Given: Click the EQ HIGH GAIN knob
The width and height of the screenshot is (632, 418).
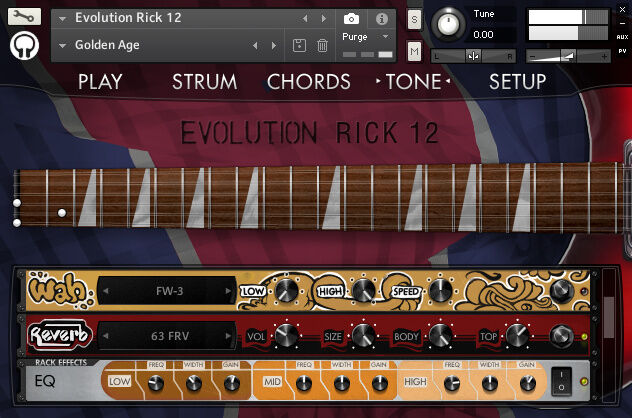Looking at the screenshot, I should (528, 383).
